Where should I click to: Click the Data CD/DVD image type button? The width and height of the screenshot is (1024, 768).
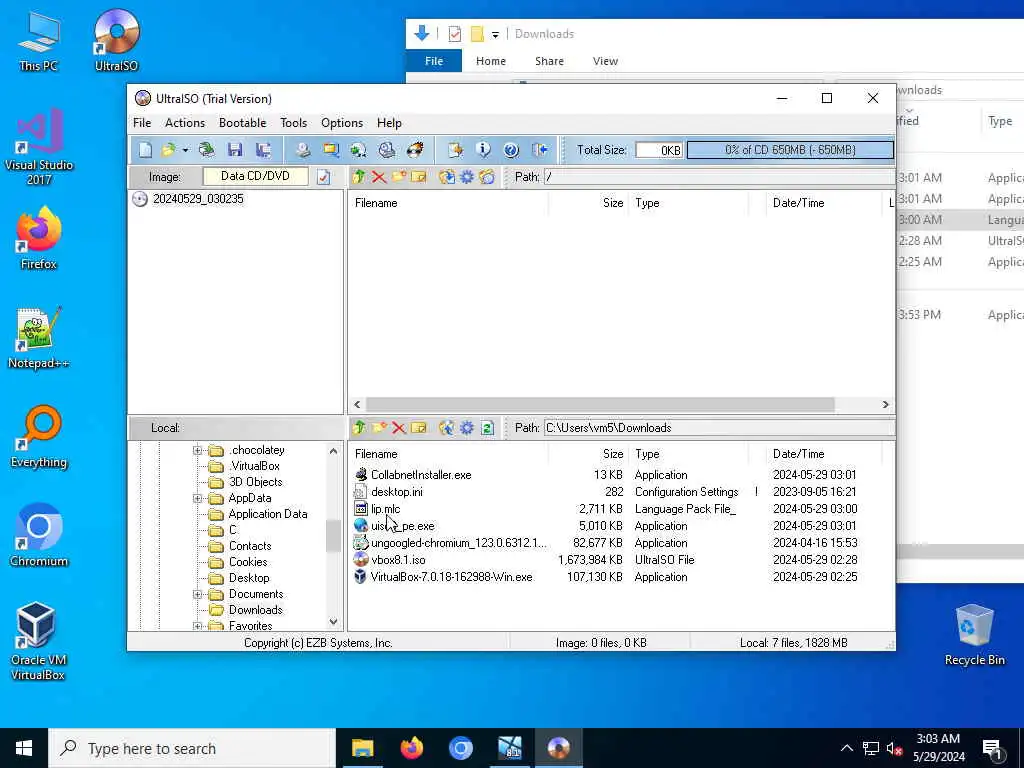tap(255, 176)
